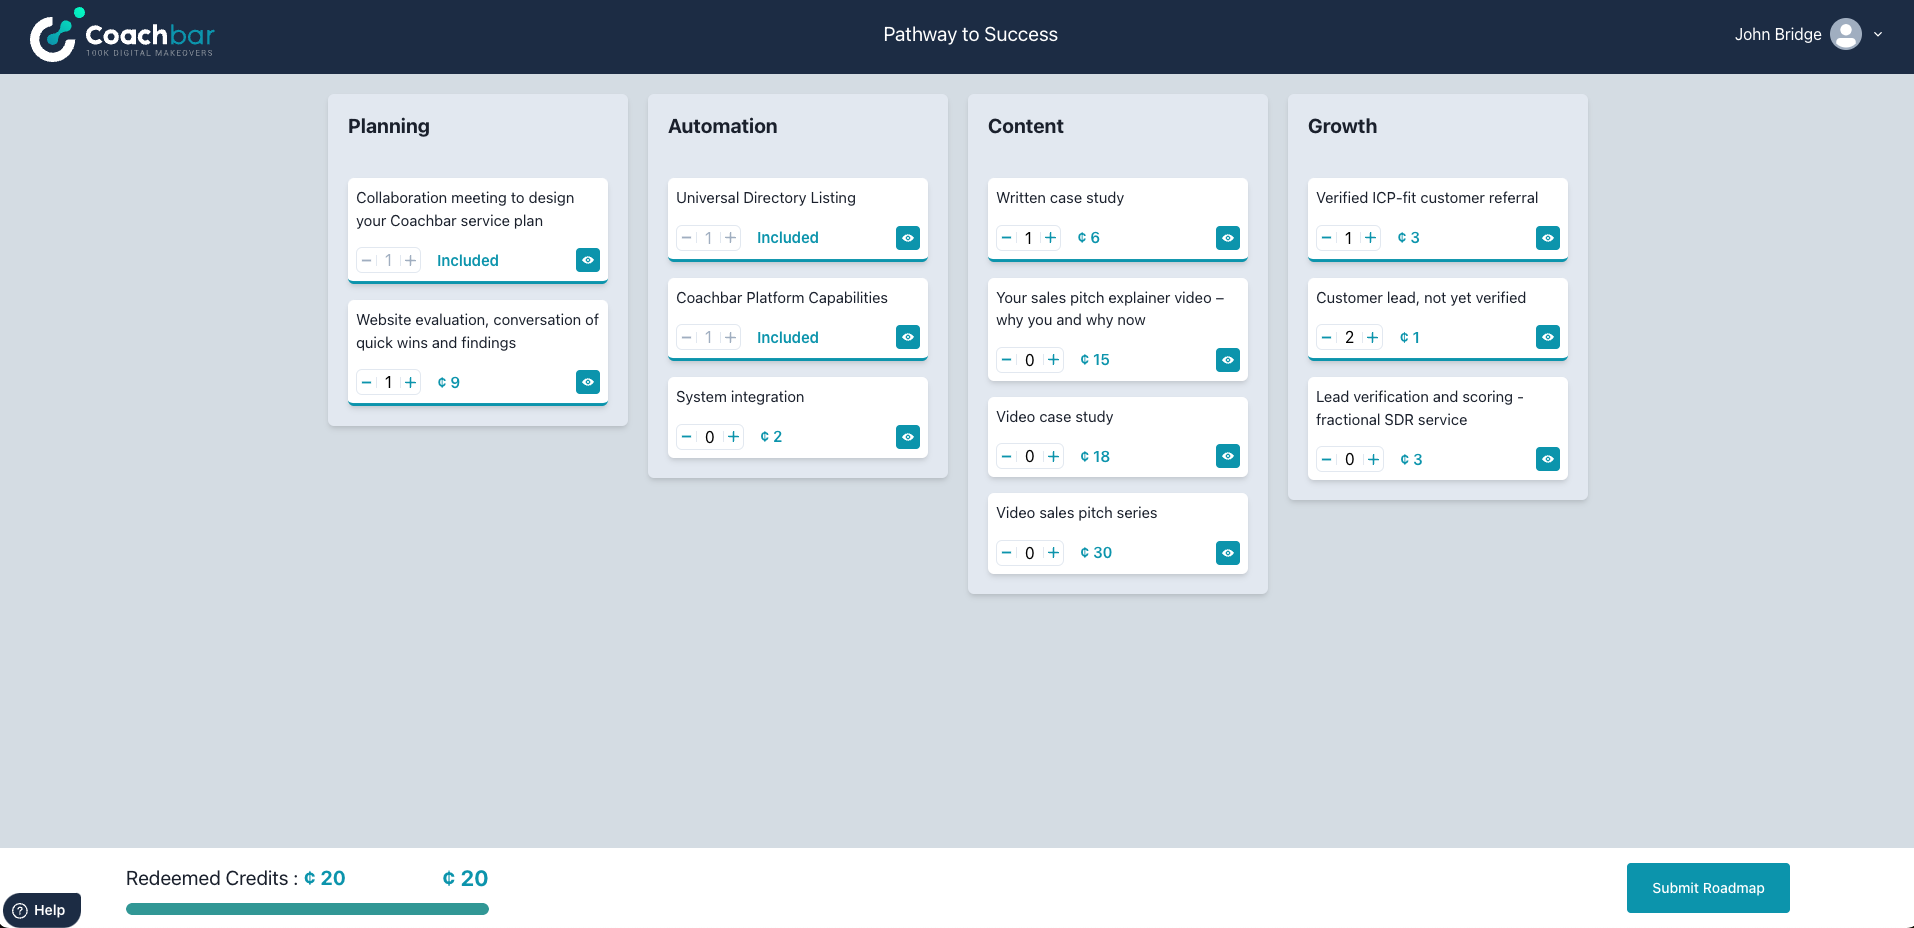Add one sales pitch explainer video

pos(1053,360)
